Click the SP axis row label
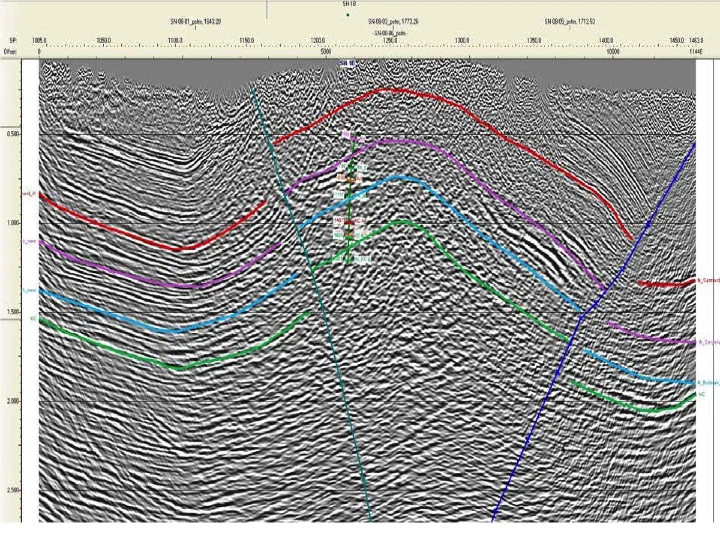The image size is (720, 540). point(13,41)
